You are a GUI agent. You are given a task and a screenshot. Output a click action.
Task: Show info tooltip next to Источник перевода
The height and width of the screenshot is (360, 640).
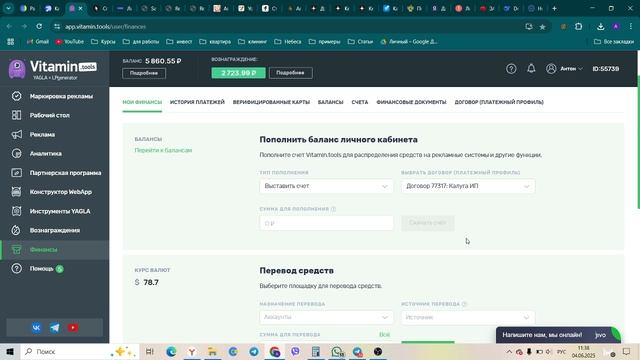click(x=464, y=304)
